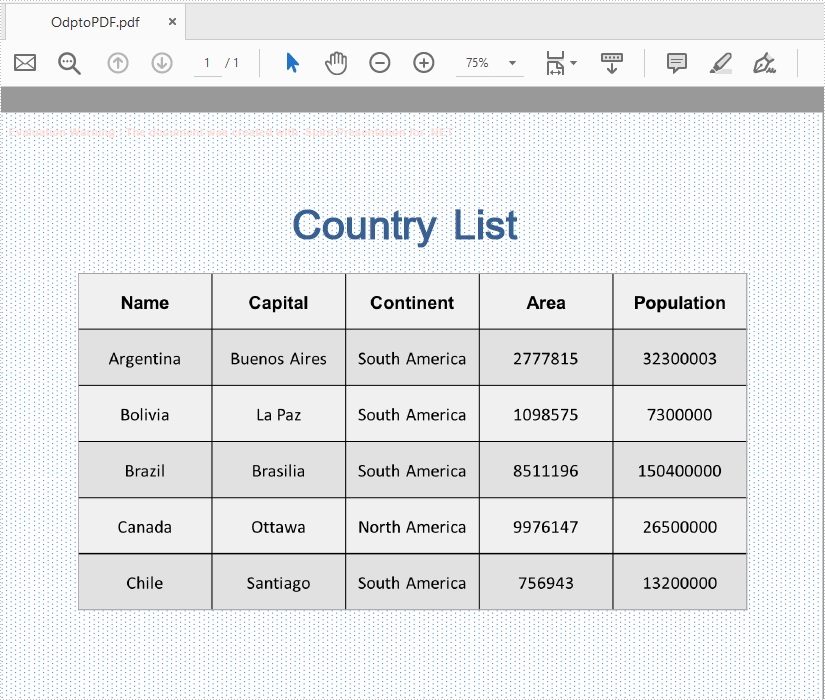Click the Country List title

(x=405, y=226)
